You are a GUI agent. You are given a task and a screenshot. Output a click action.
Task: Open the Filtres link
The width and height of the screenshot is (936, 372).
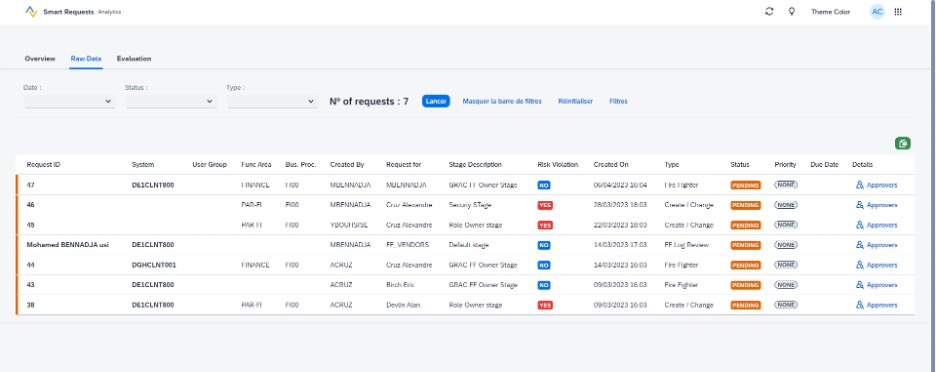click(618, 102)
